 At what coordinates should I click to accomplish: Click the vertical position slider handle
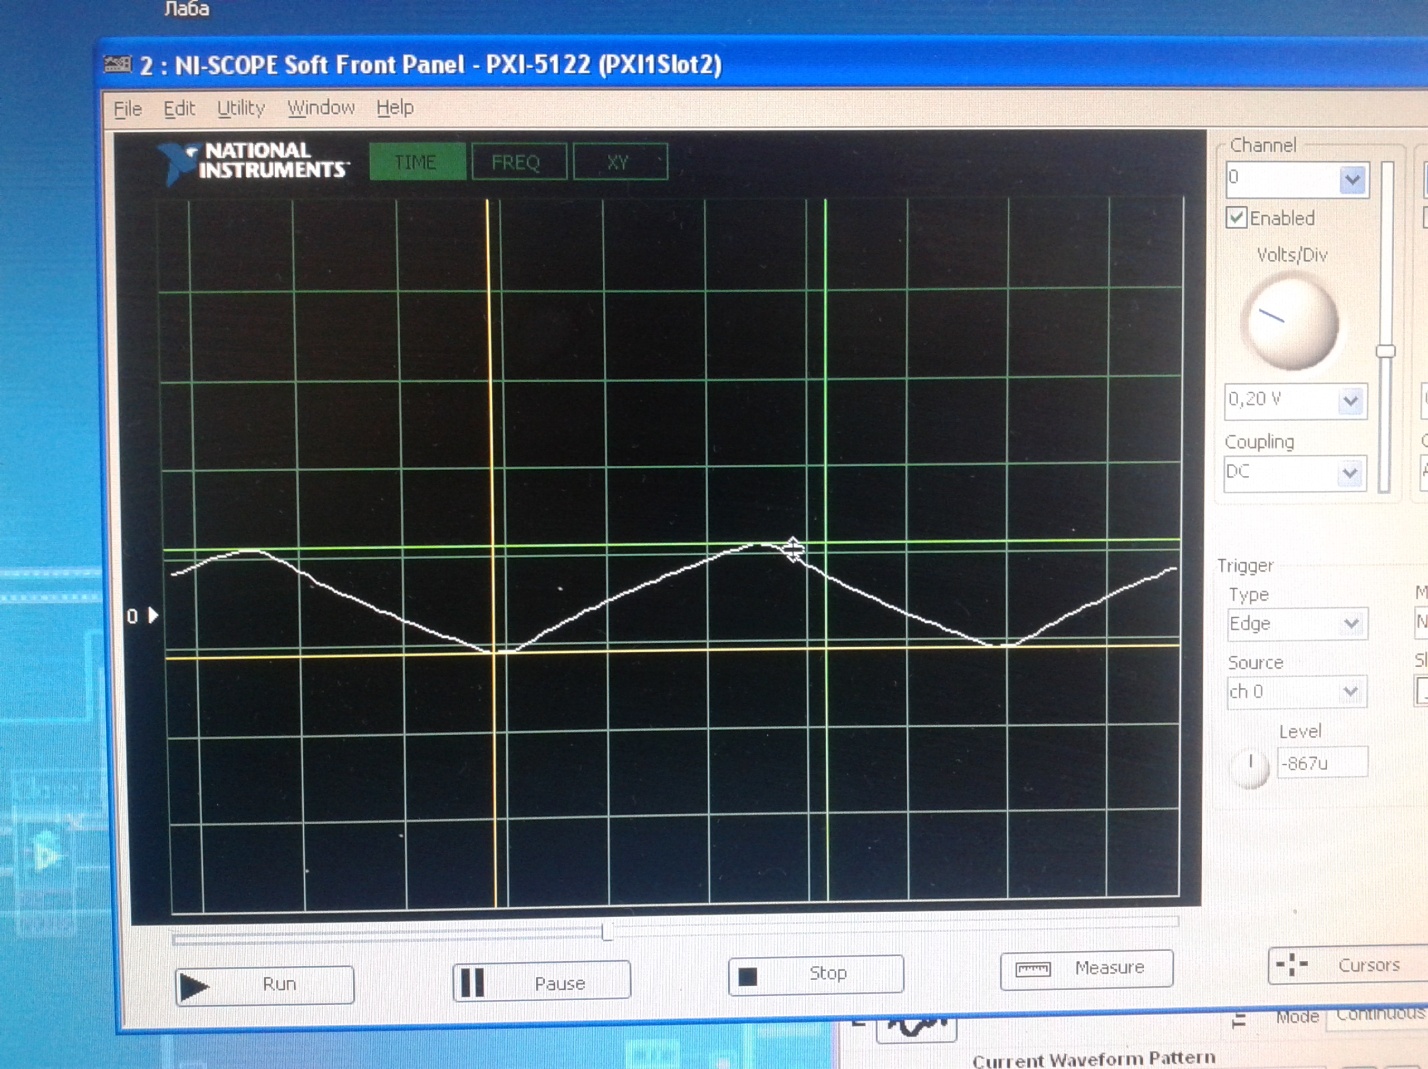1385,351
